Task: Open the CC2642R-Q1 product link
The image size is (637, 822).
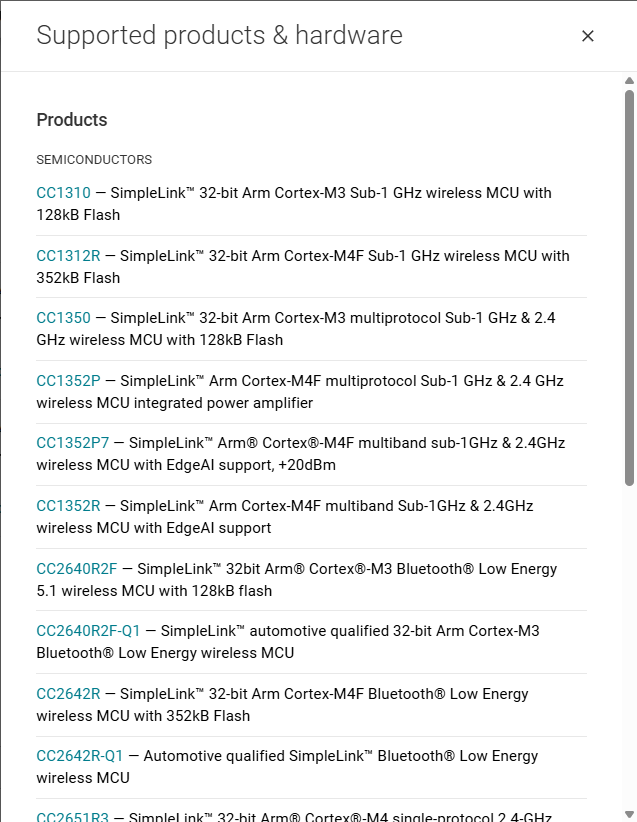Action: coord(80,756)
